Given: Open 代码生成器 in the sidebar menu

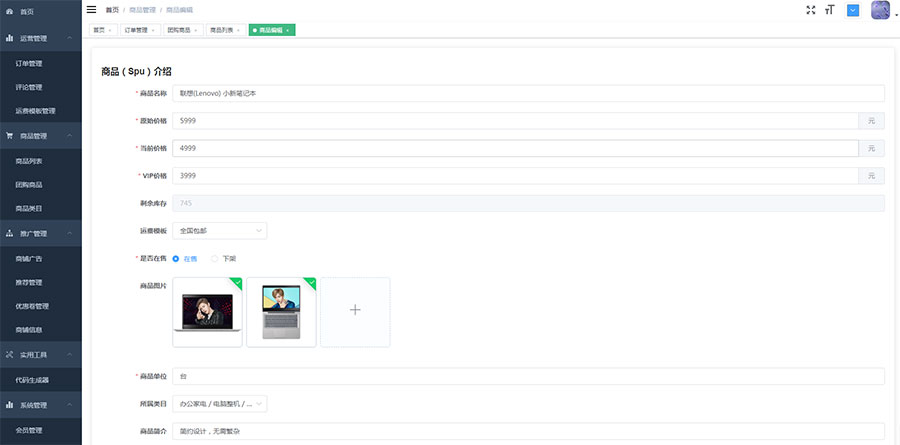Looking at the screenshot, I should pos(41,380).
